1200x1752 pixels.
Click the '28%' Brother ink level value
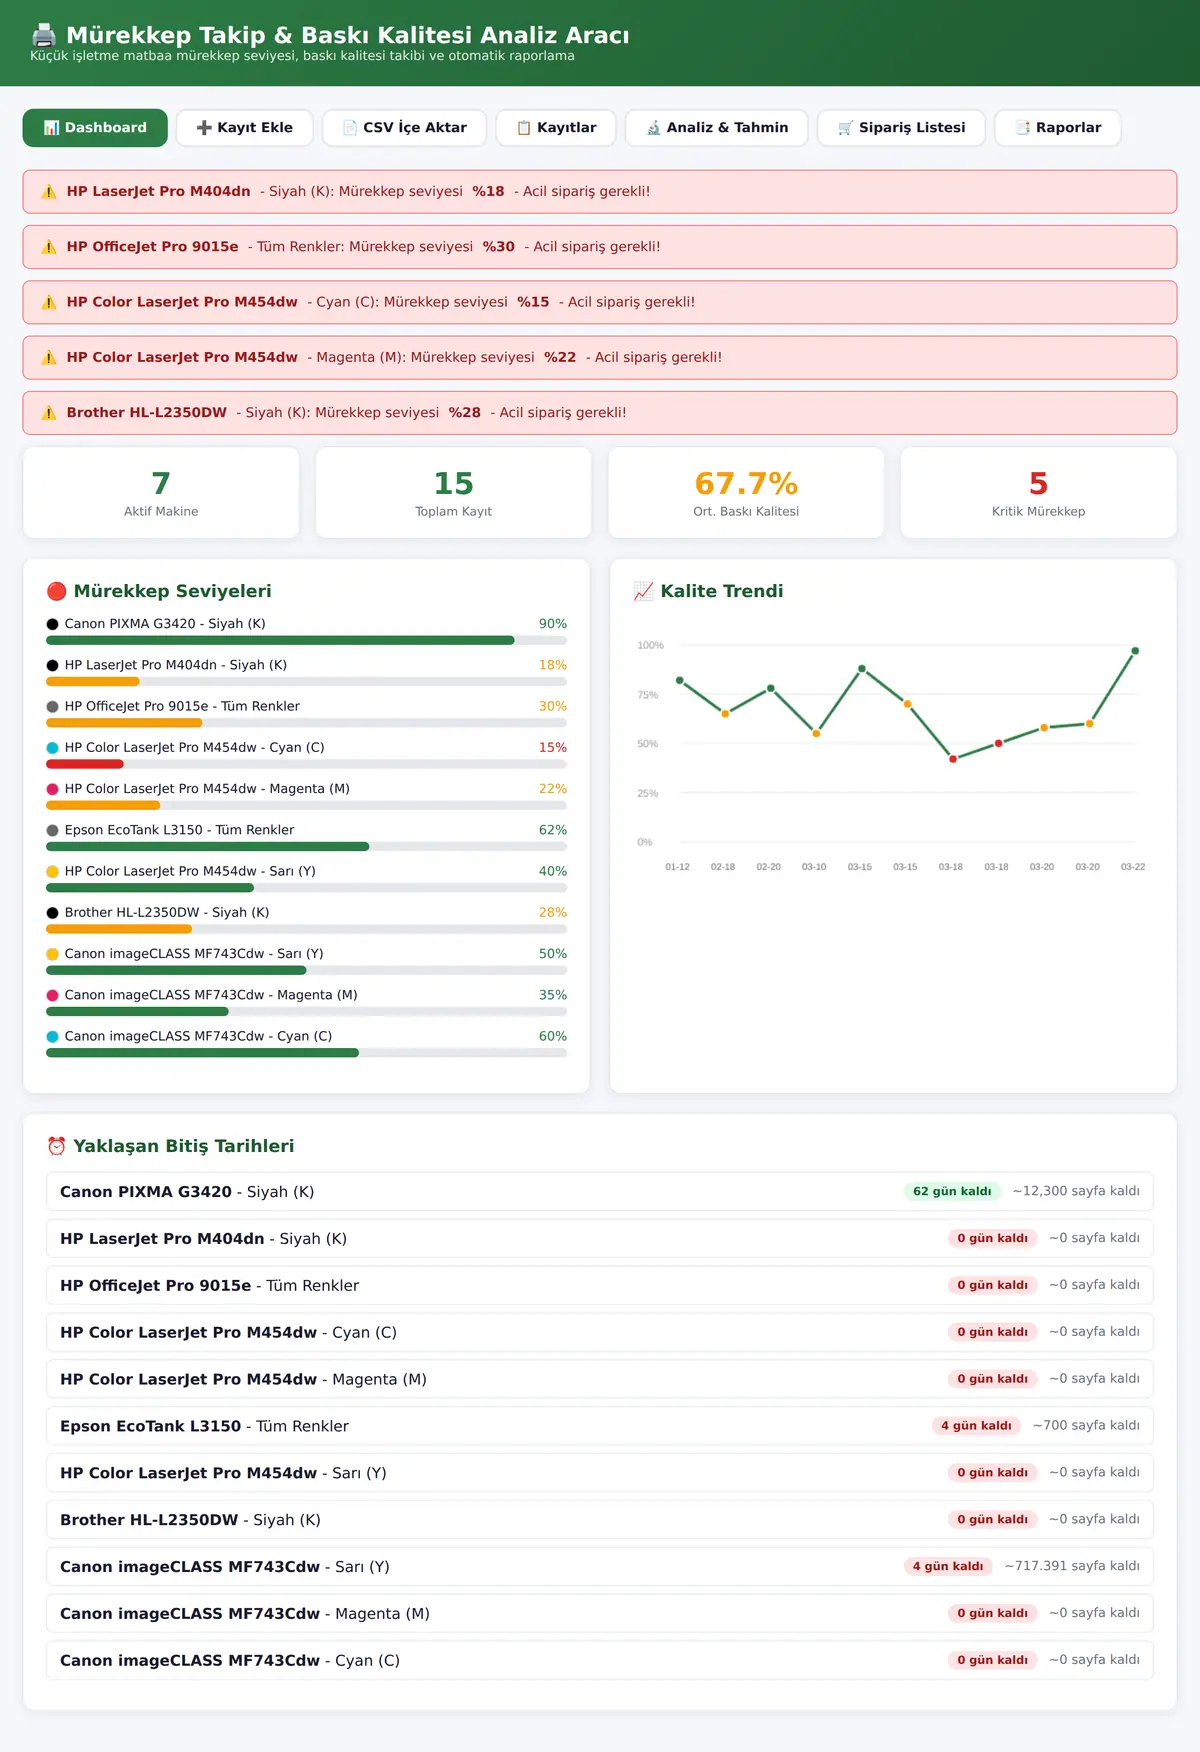click(553, 913)
